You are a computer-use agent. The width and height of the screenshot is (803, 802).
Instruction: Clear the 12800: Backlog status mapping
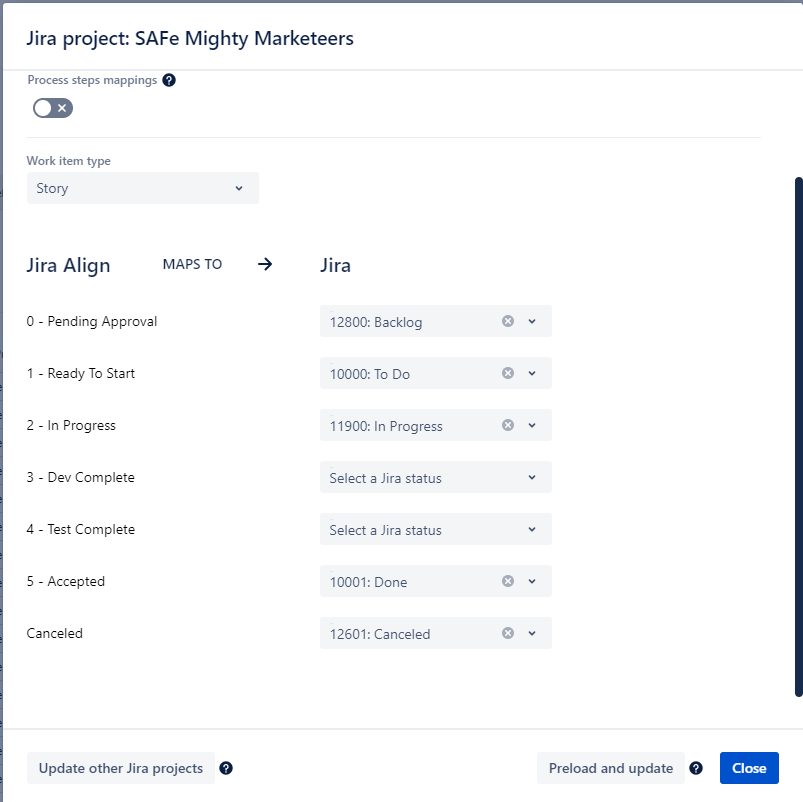tap(507, 321)
